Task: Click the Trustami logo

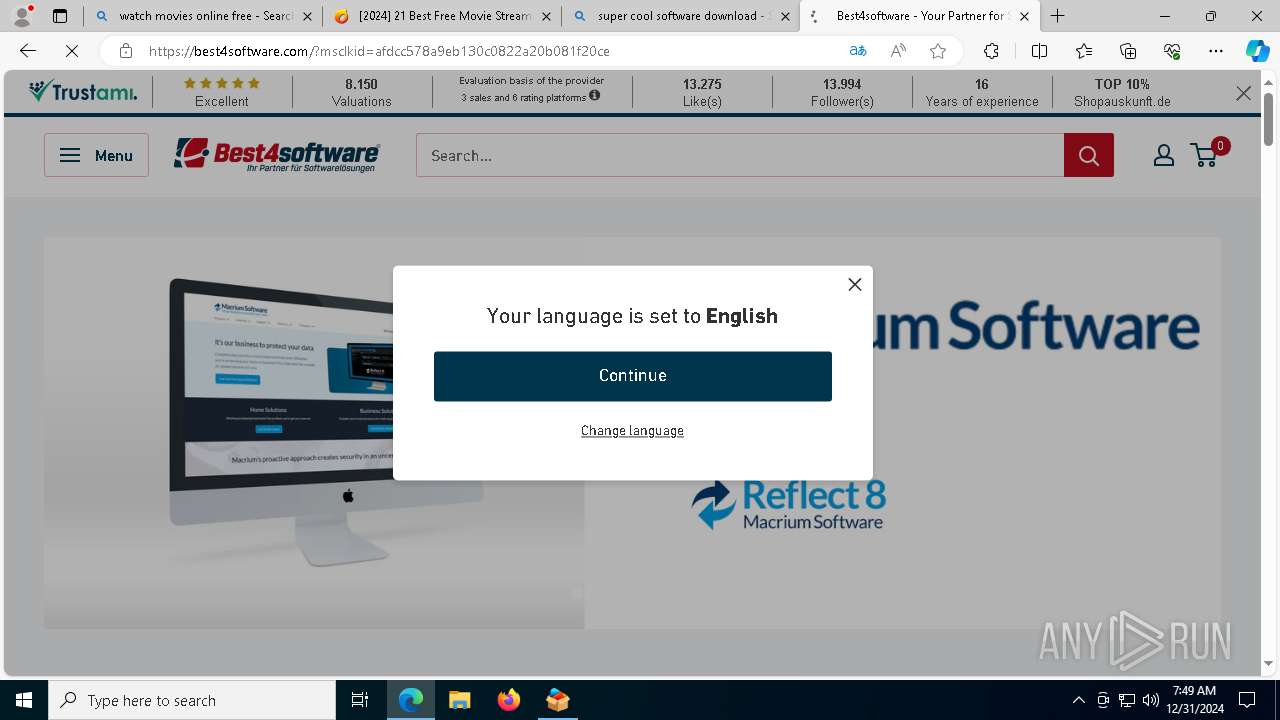Action: [x=83, y=92]
